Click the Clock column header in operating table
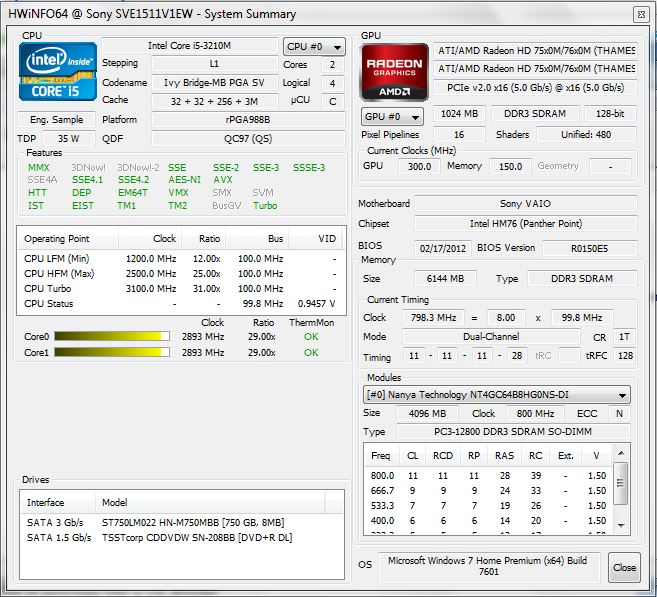Screen dimensions: 657x597 pyautogui.click(x=150, y=239)
